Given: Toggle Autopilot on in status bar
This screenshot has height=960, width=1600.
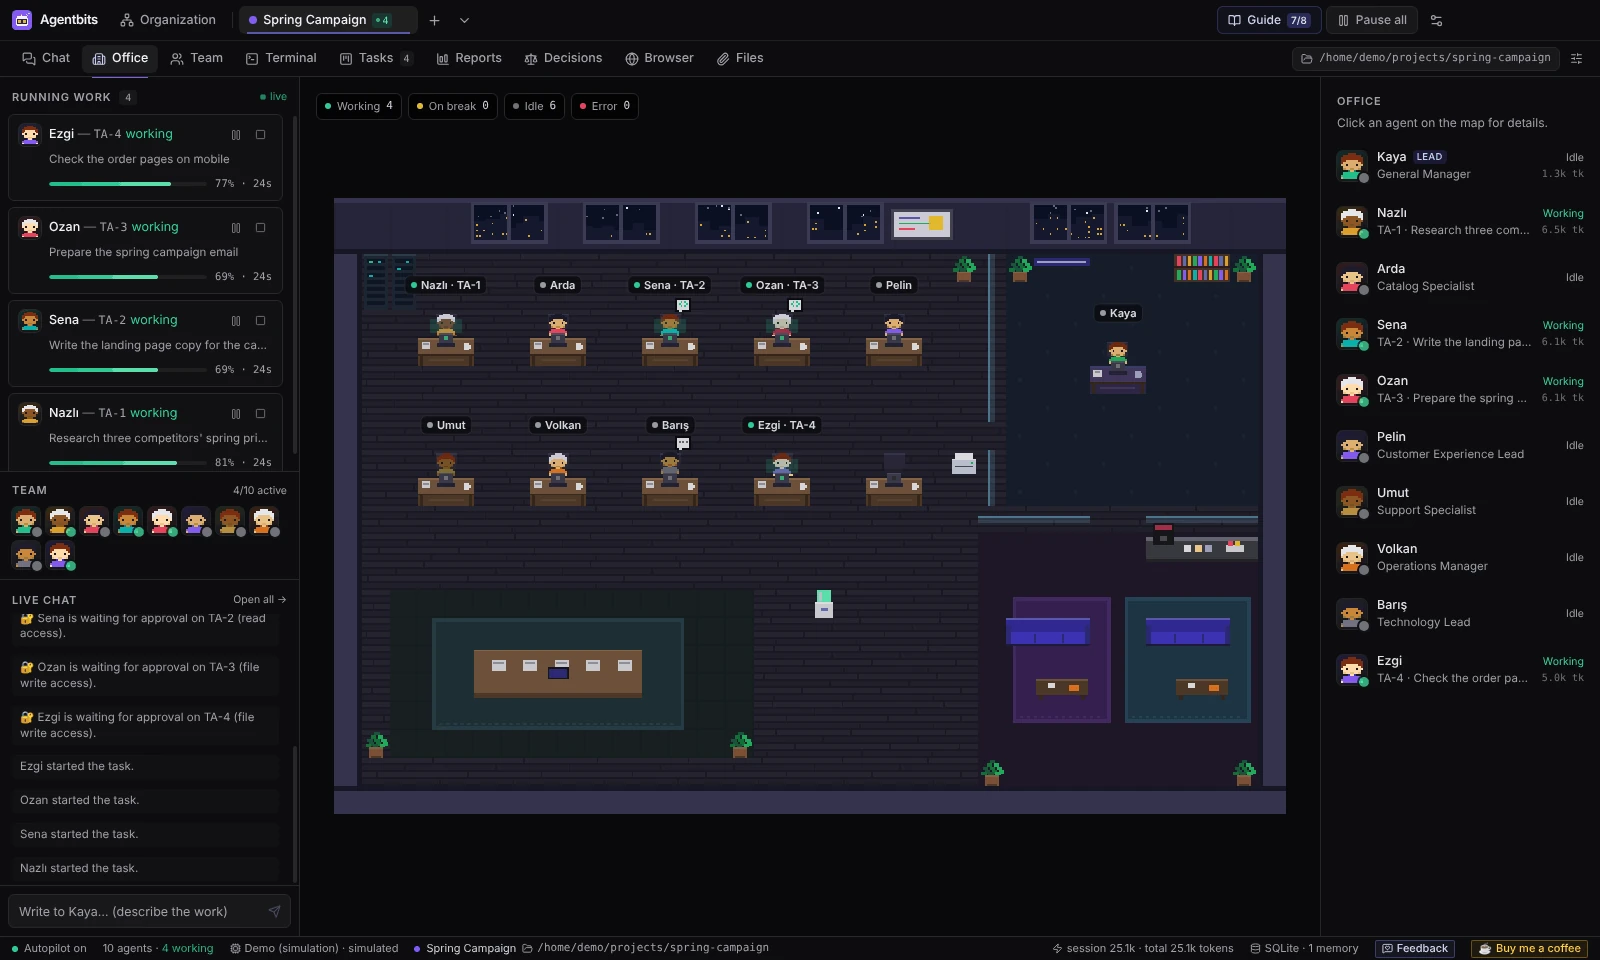Looking at the screenshot, I should pyautogui.click(x=48, y=948).
